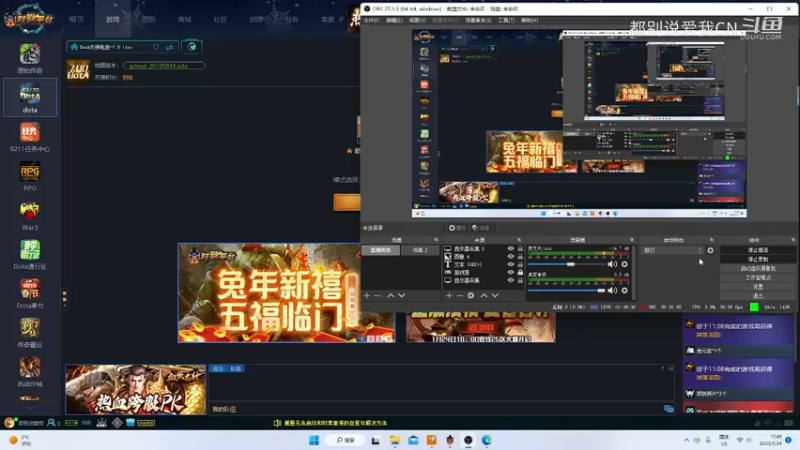Click 停止录制 to stop recording
This screenshot has width=800, height=450.
coord(758,259)
